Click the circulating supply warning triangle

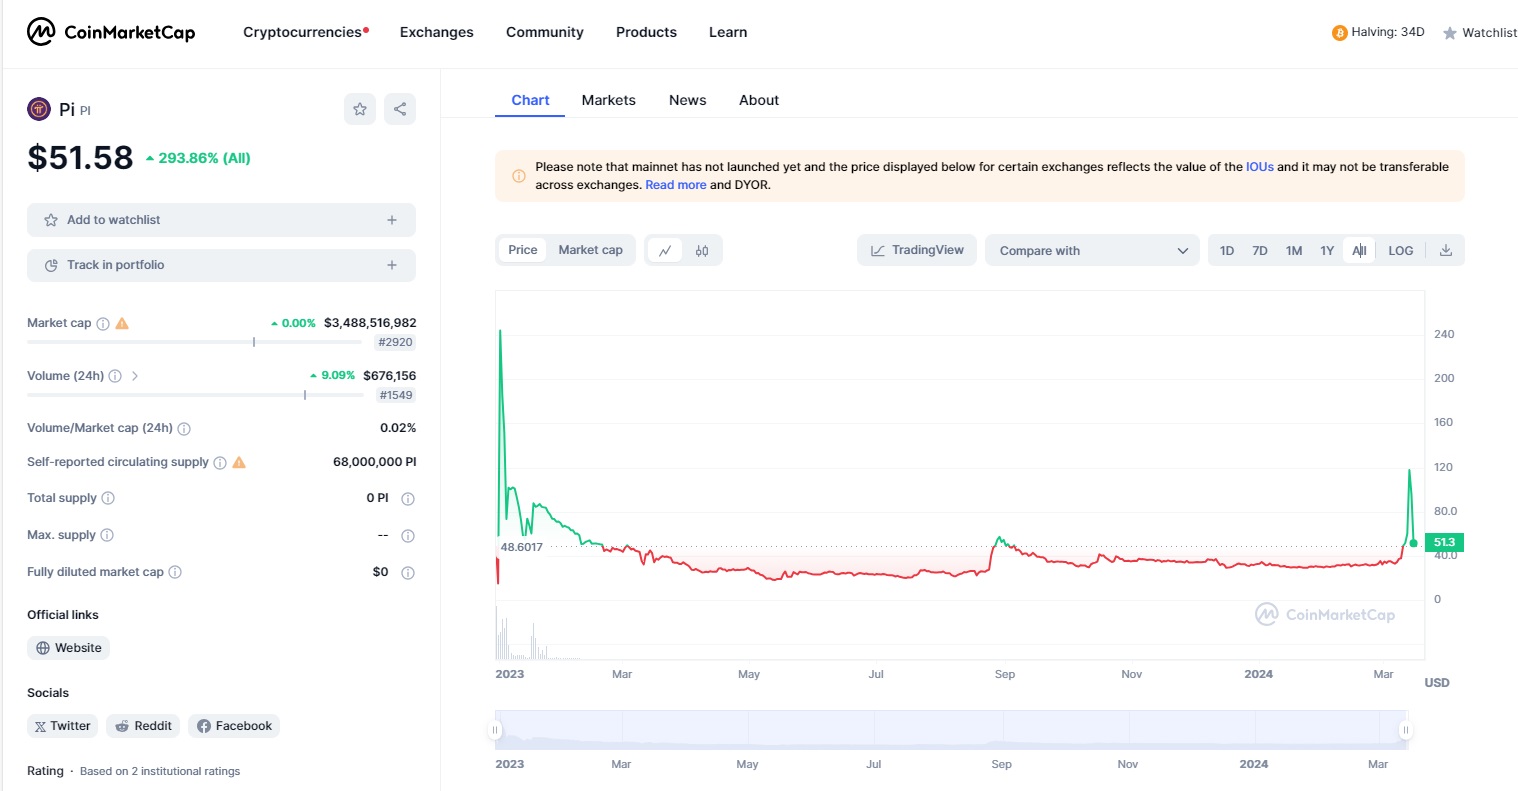click(x=239, y=462)
